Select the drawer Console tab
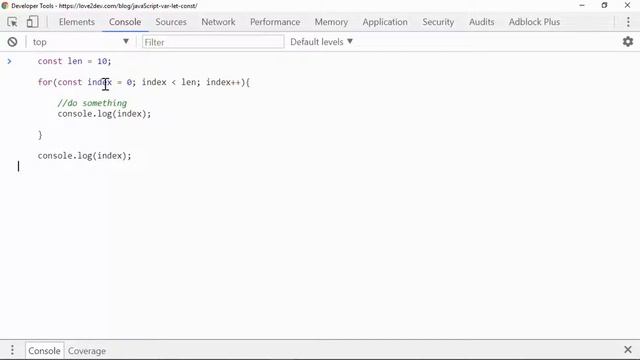This screenshot has height=360, width=640. (44, 351)
